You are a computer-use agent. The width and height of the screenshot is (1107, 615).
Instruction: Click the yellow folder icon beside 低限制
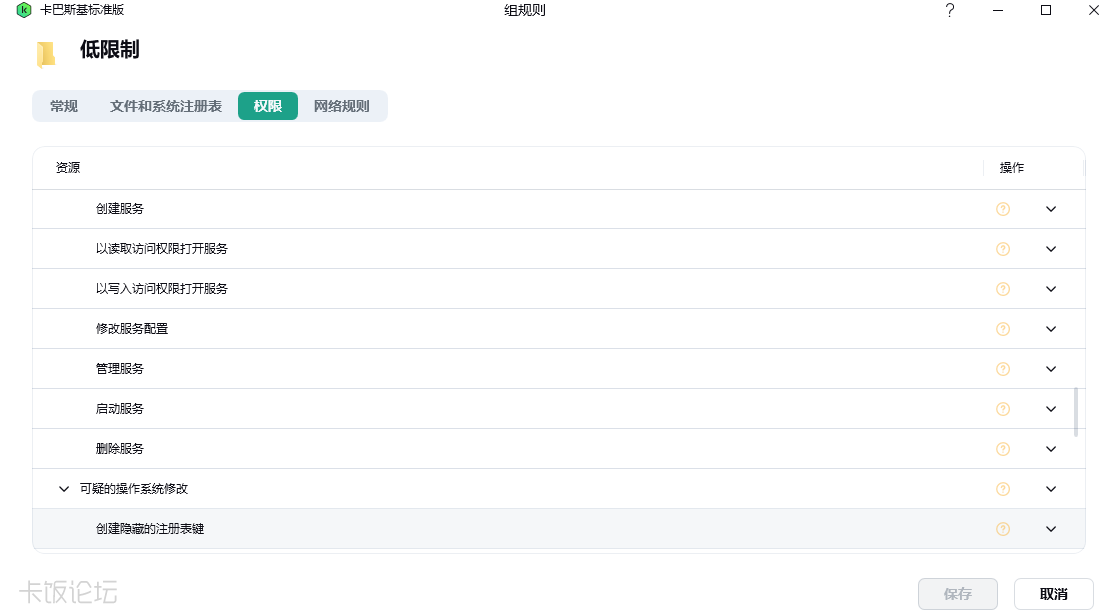[46, 54]
